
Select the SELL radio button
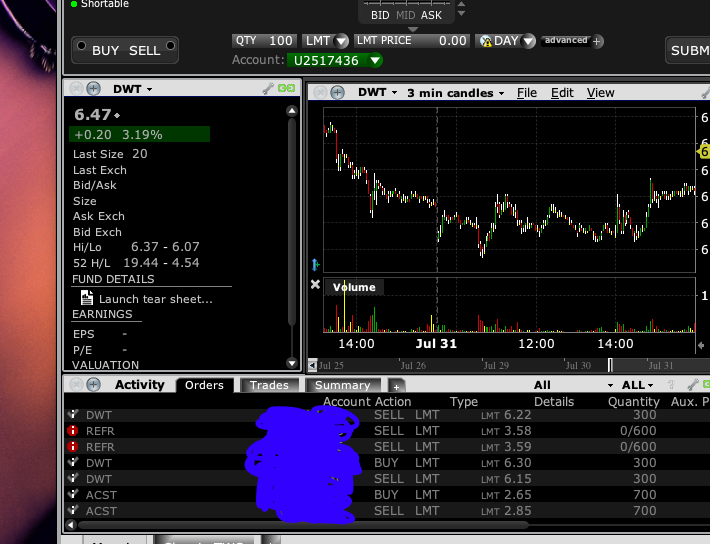(x=170, y=46)
